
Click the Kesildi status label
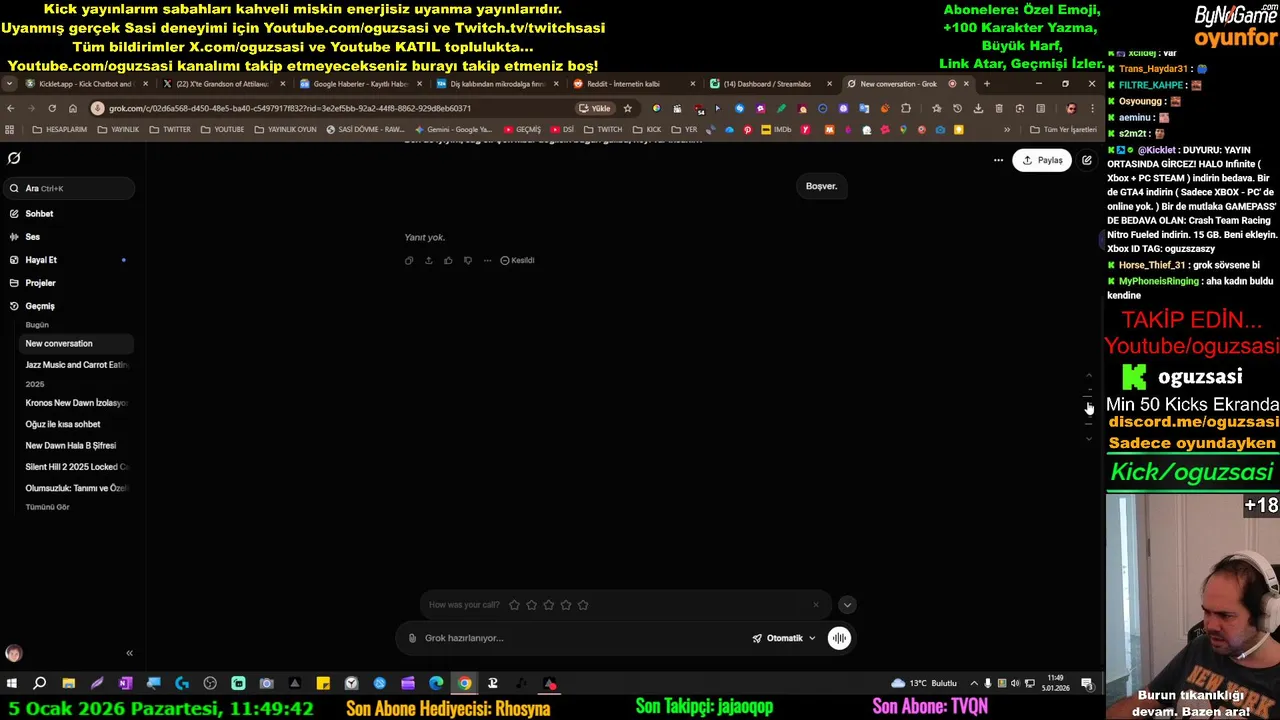[x=517, y=260]
